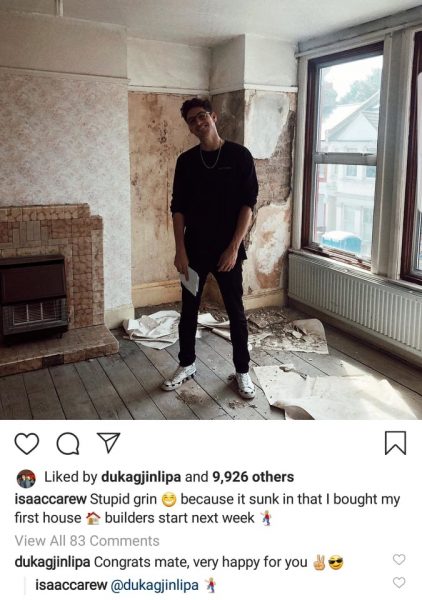Tap the sunglasses emoji in comment
The image size is (422, 600).
pyautogui.click(x=336, y=563)
